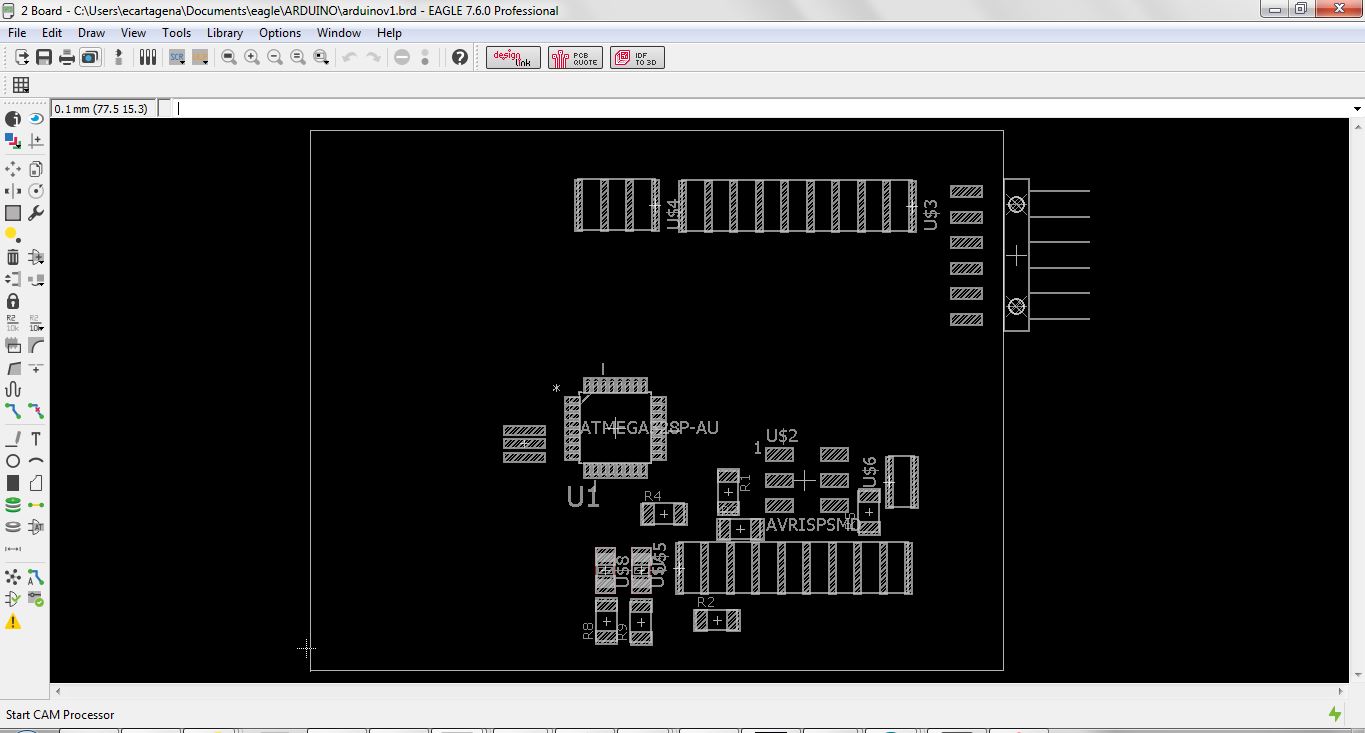Viewport: 1365px width, 733px height.
Task: Click the ATMEGA U1 chip footprint
Action: tap(615, 428)
